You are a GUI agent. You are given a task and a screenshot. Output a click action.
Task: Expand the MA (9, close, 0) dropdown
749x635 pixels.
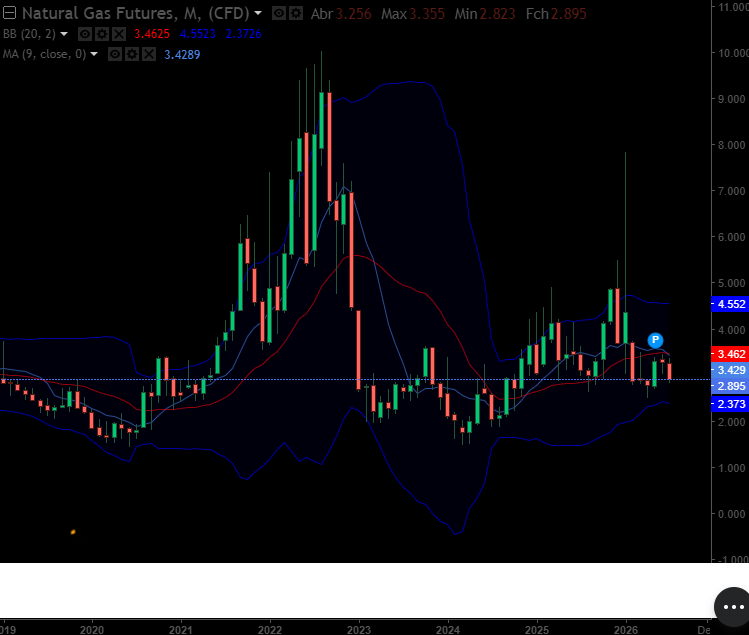pyautogui.click(x=94, y=54)
